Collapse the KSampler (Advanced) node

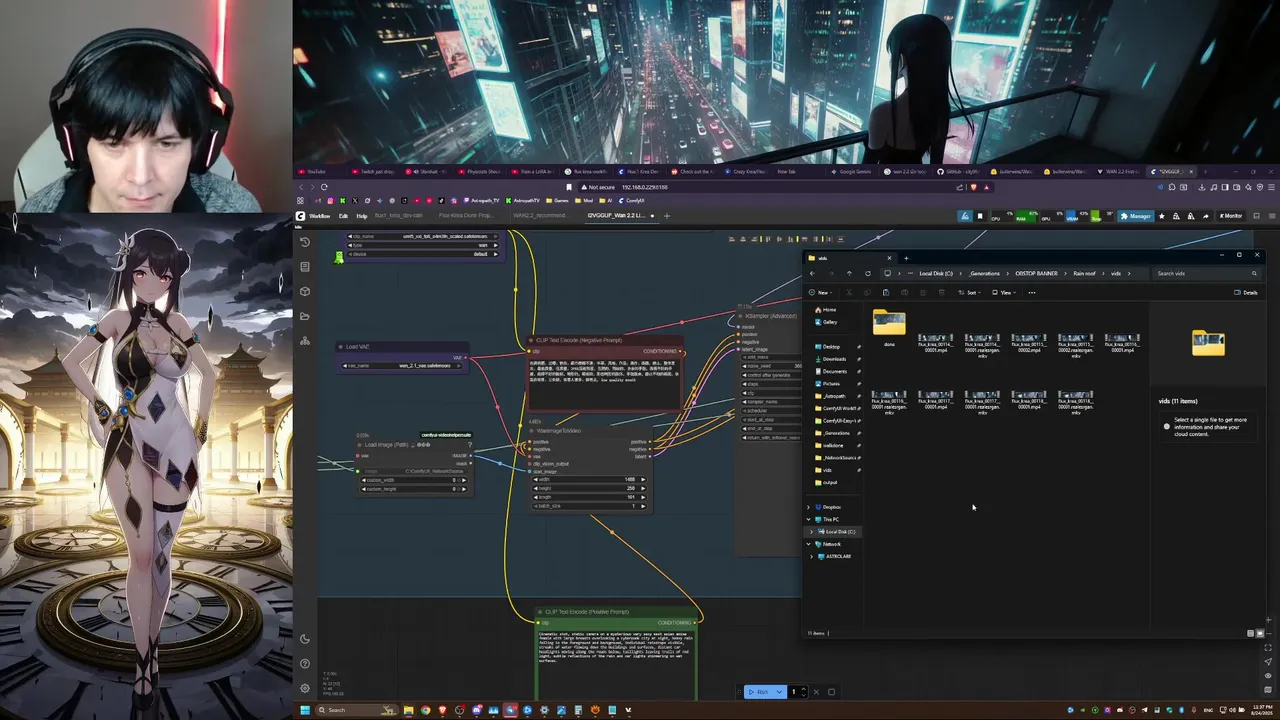[740, 316]
